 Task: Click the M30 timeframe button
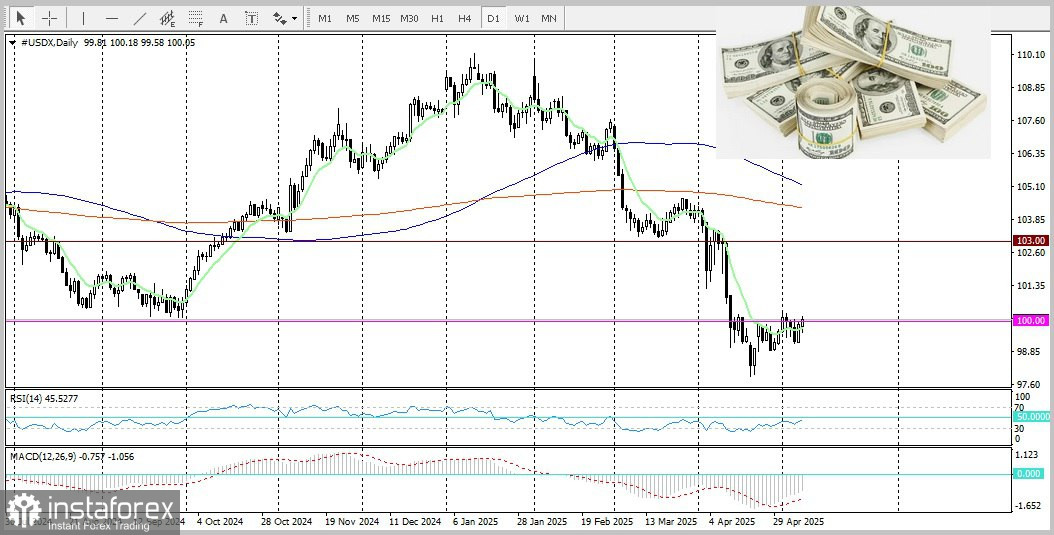tap(409, 18)
